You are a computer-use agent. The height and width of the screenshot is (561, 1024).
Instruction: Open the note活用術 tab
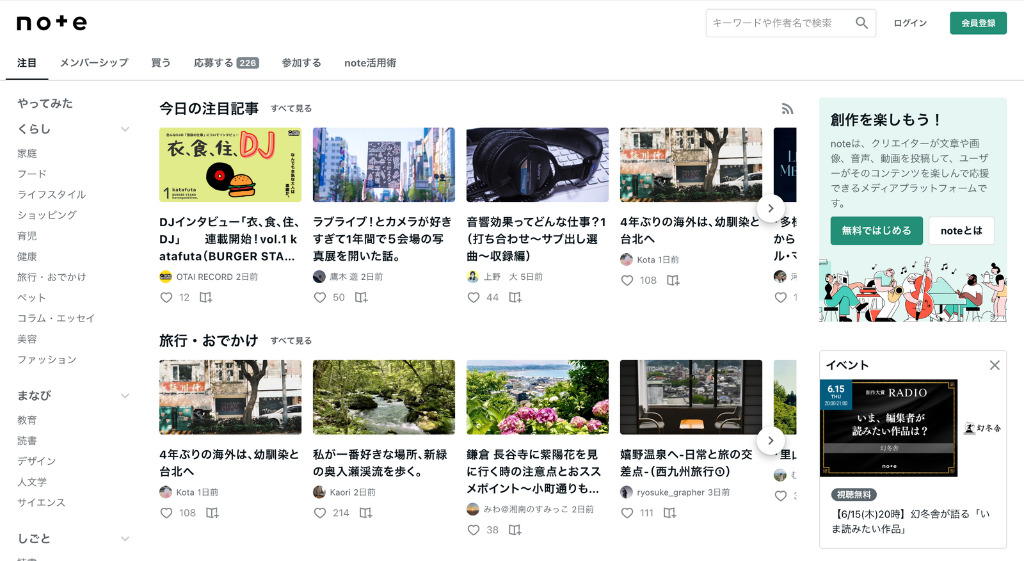point(370,63)
